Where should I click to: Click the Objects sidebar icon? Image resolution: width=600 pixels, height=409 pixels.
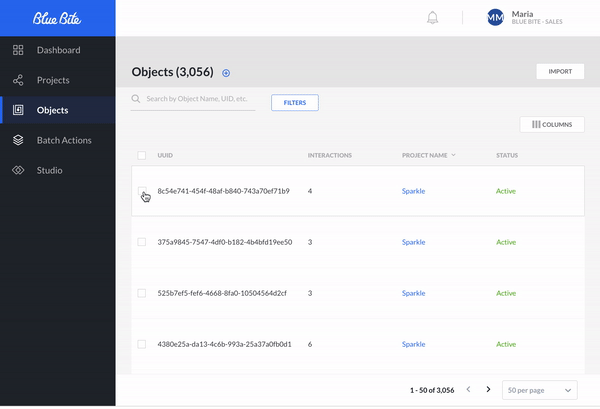(x=18, y=110)
